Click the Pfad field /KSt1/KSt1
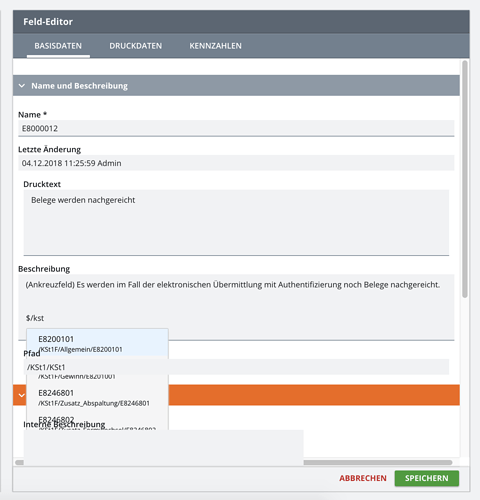The height and width of the screenshot is (500, 480). pos(236,367)
